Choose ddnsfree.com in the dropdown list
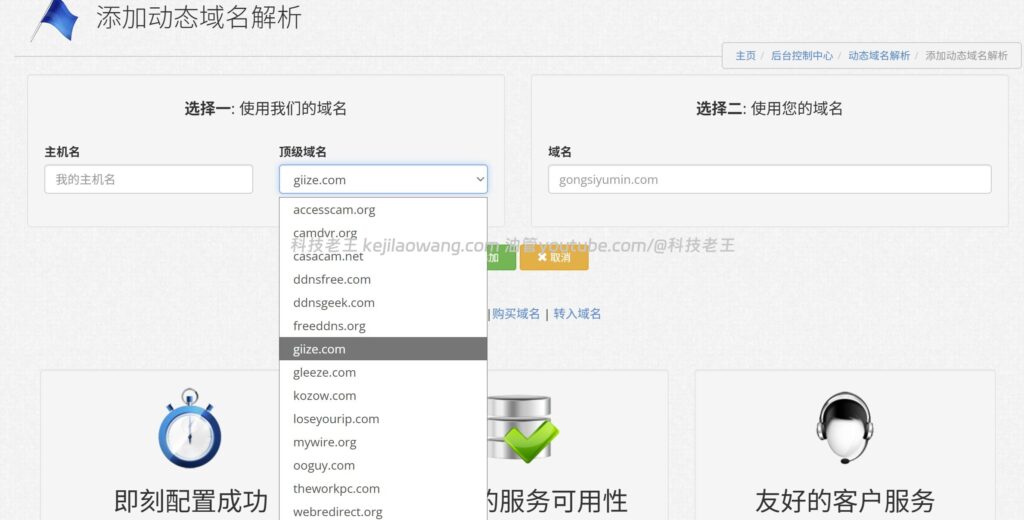The width and height of the screenshot is (1024, 520). pyautogui.click(x=383, y=280)
